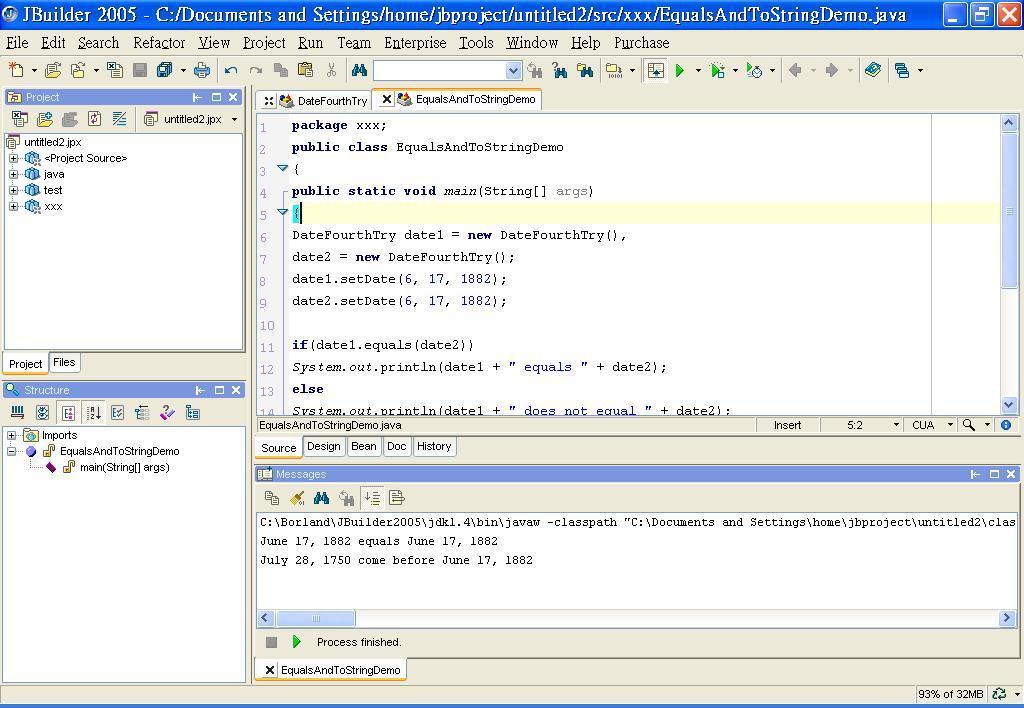1024x708 pixels.
Task: Close the EqualsAndToStringDemo editor tab
Action: pyautogui.click(x=387, y=99)
